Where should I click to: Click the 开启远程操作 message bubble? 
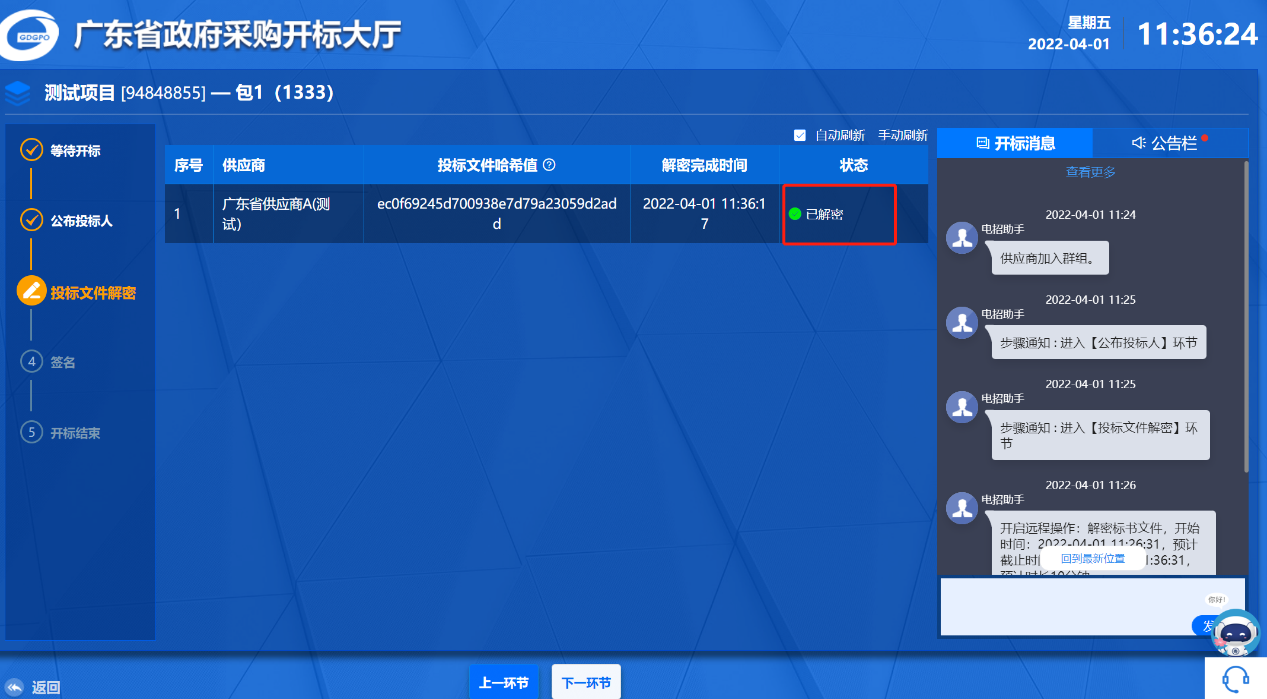pos(1103,543)
